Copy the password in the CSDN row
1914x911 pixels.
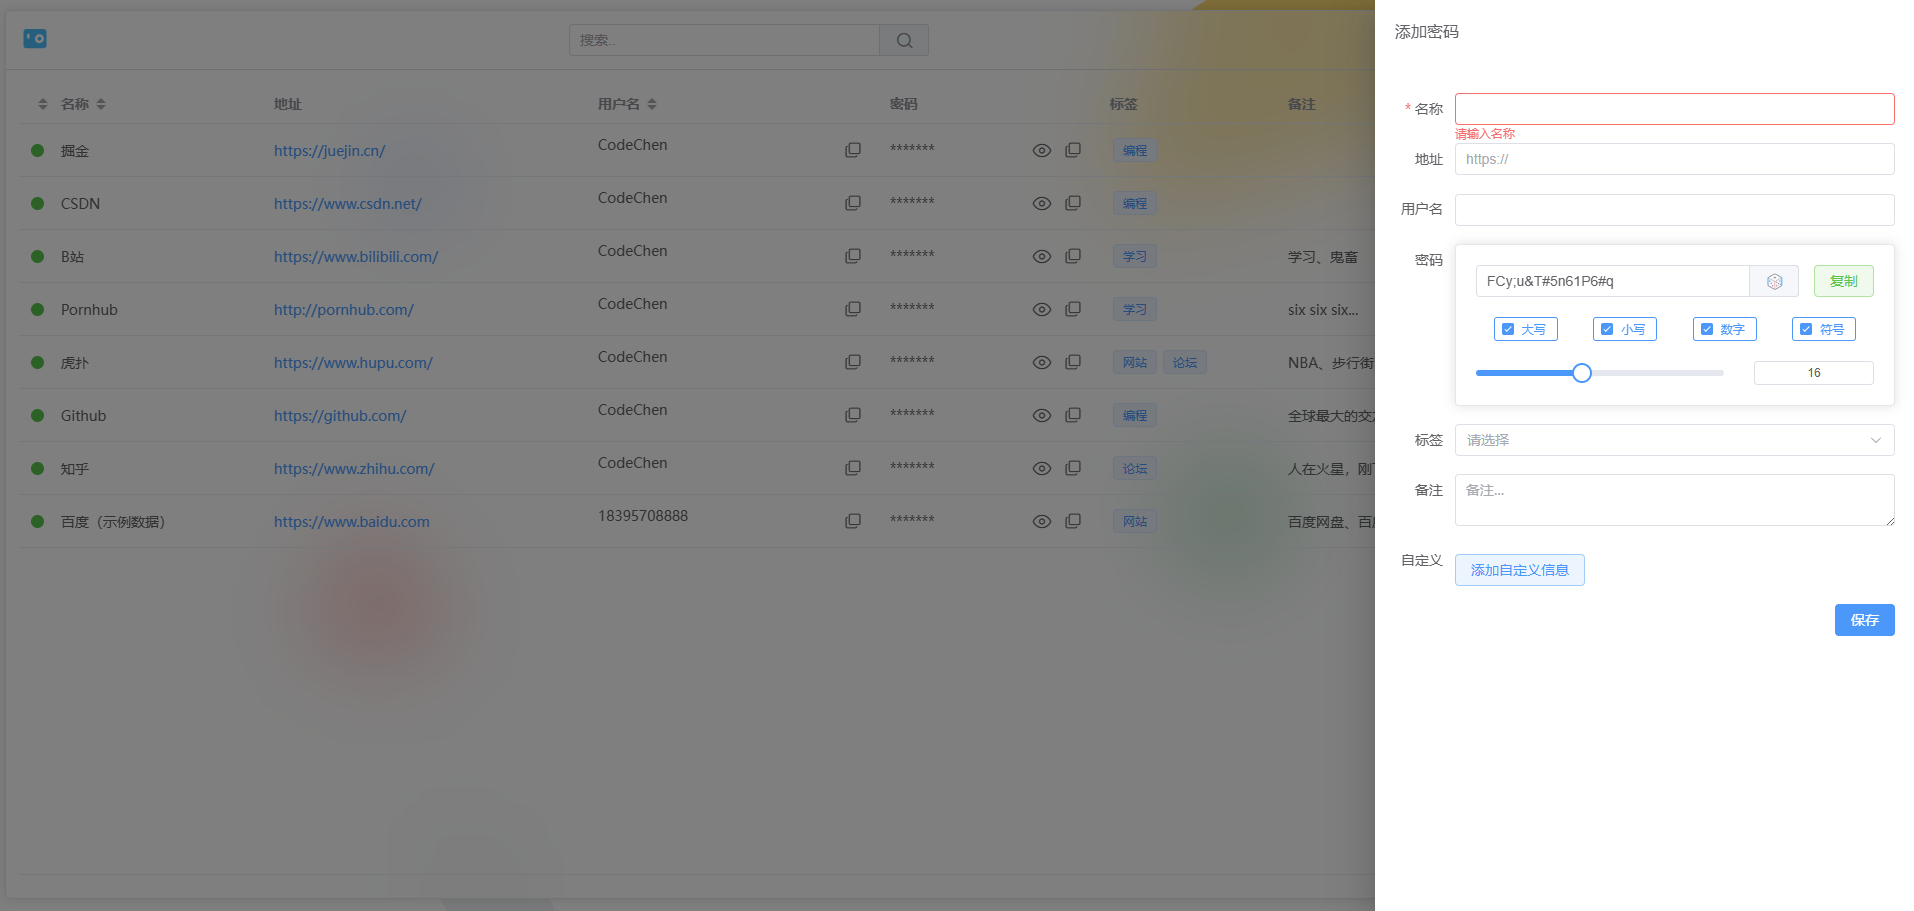pyautogui.click(x=1072, y=203)
